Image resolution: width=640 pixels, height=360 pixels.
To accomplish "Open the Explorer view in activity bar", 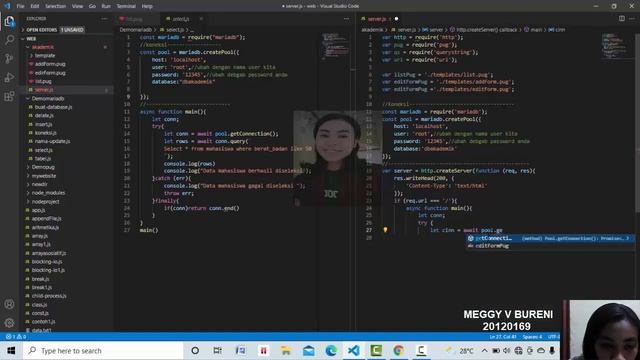I will pos(9,21).
